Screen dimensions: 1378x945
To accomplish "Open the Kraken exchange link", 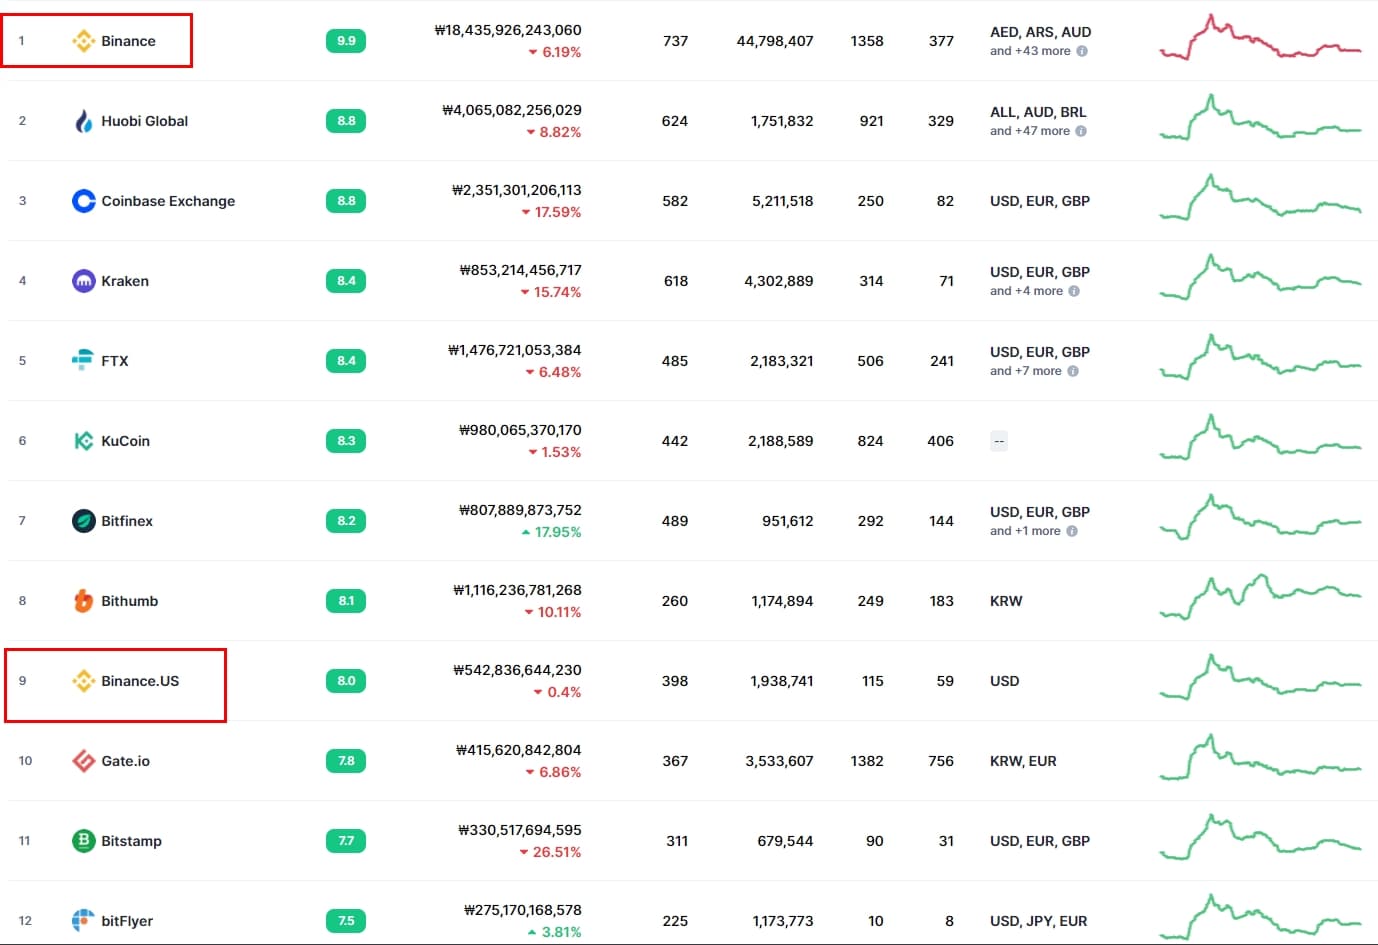I will 125,281.
